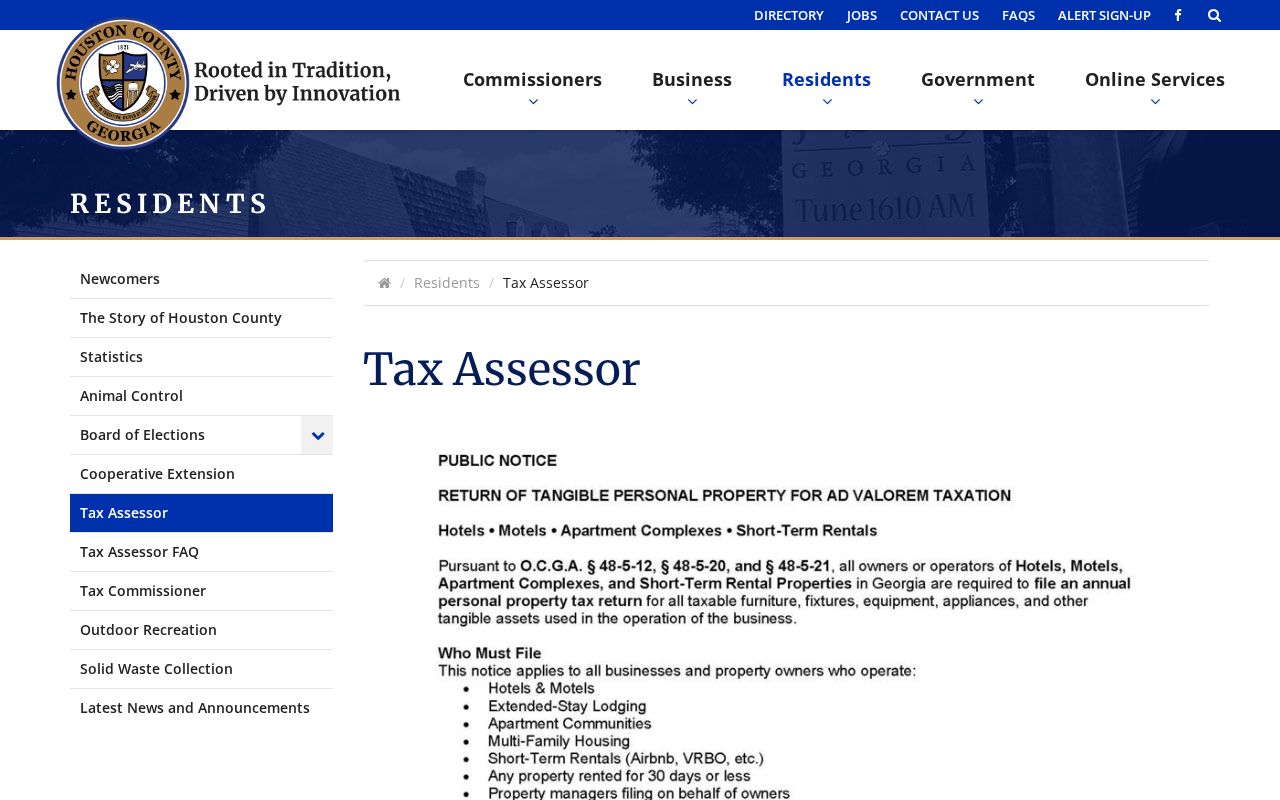Viewport: 1280px width, 800px height.
Task: Open the Government main menu
Action: tap(978, 79)
